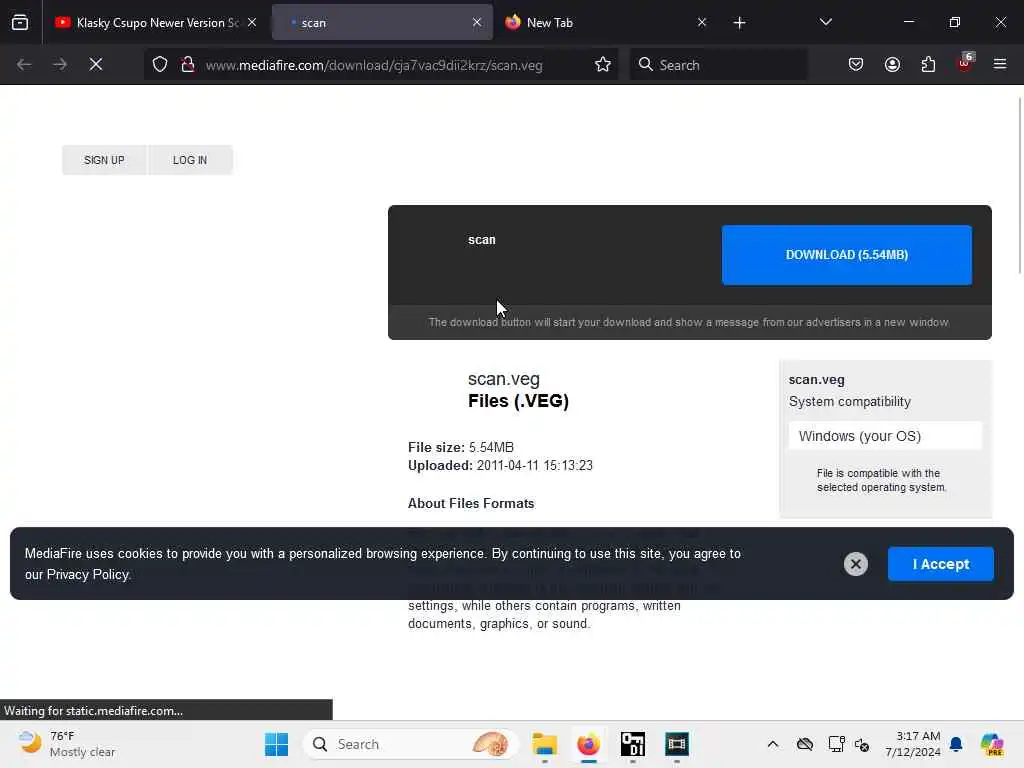
Task: Switch to the New Tab tab
Action: coord(604,22)
